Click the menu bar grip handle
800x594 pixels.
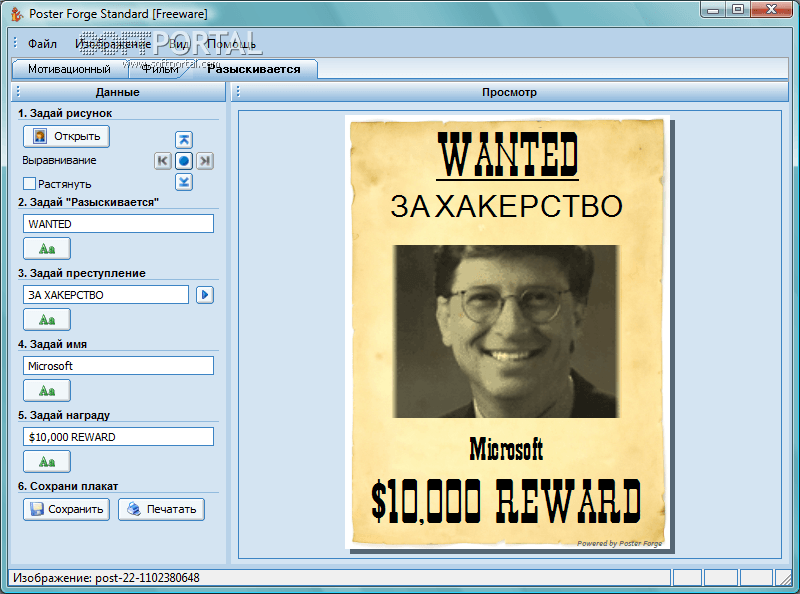(15, 42)
